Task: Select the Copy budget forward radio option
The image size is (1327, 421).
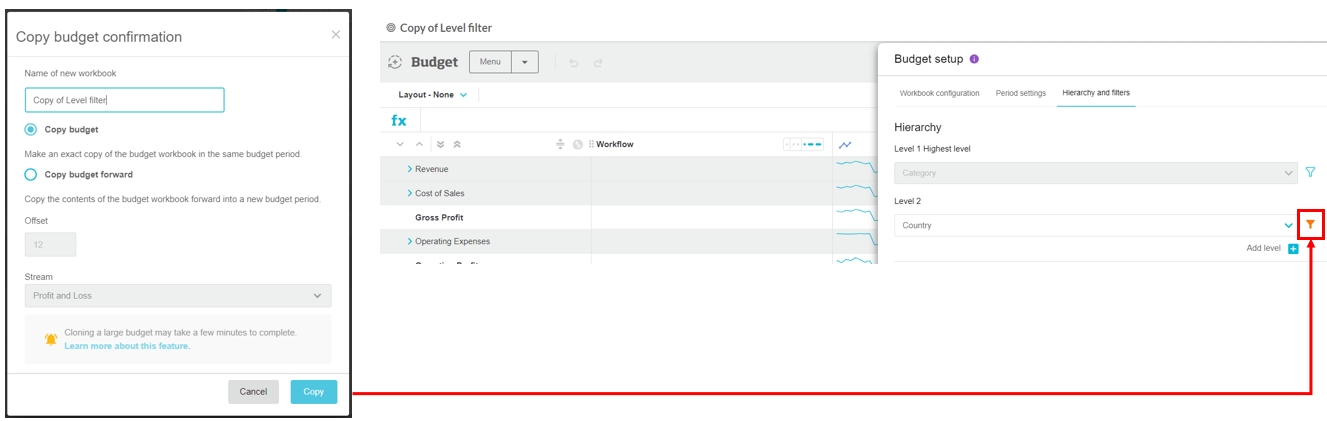Action: (31, 174)
